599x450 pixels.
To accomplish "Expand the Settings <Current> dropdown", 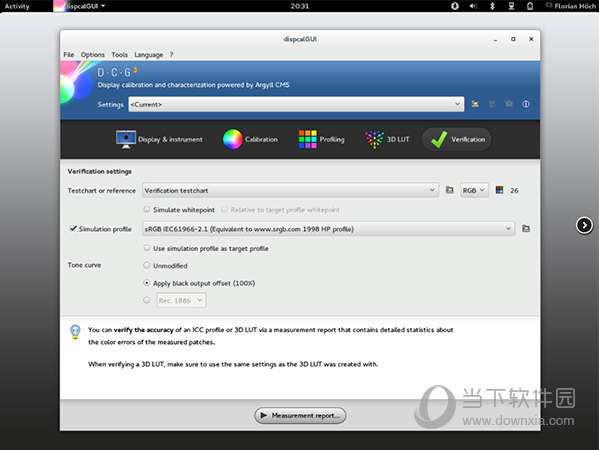I will 296,104.
